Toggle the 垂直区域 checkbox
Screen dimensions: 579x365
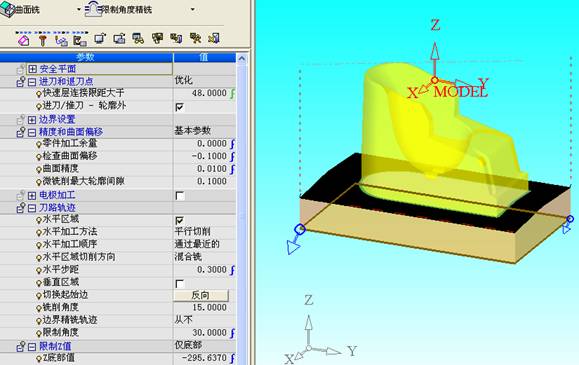click(x=179, y=283)
